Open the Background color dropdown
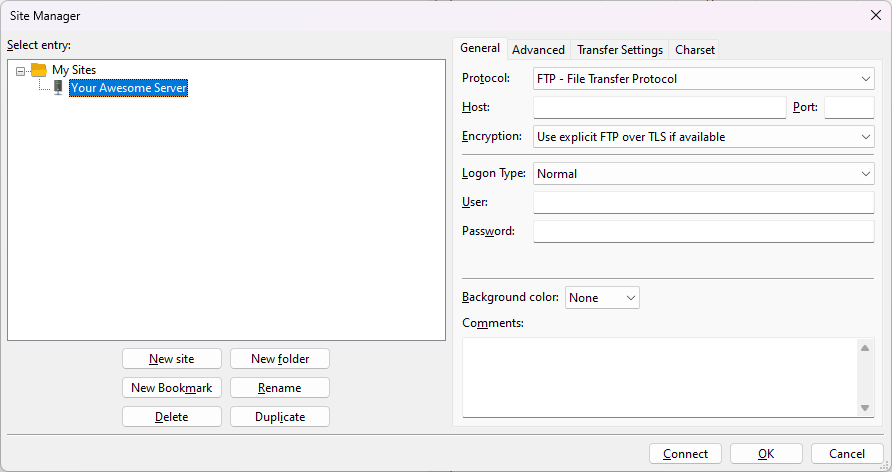The height and width of the screenshot is (472, 892). (602, 298)
